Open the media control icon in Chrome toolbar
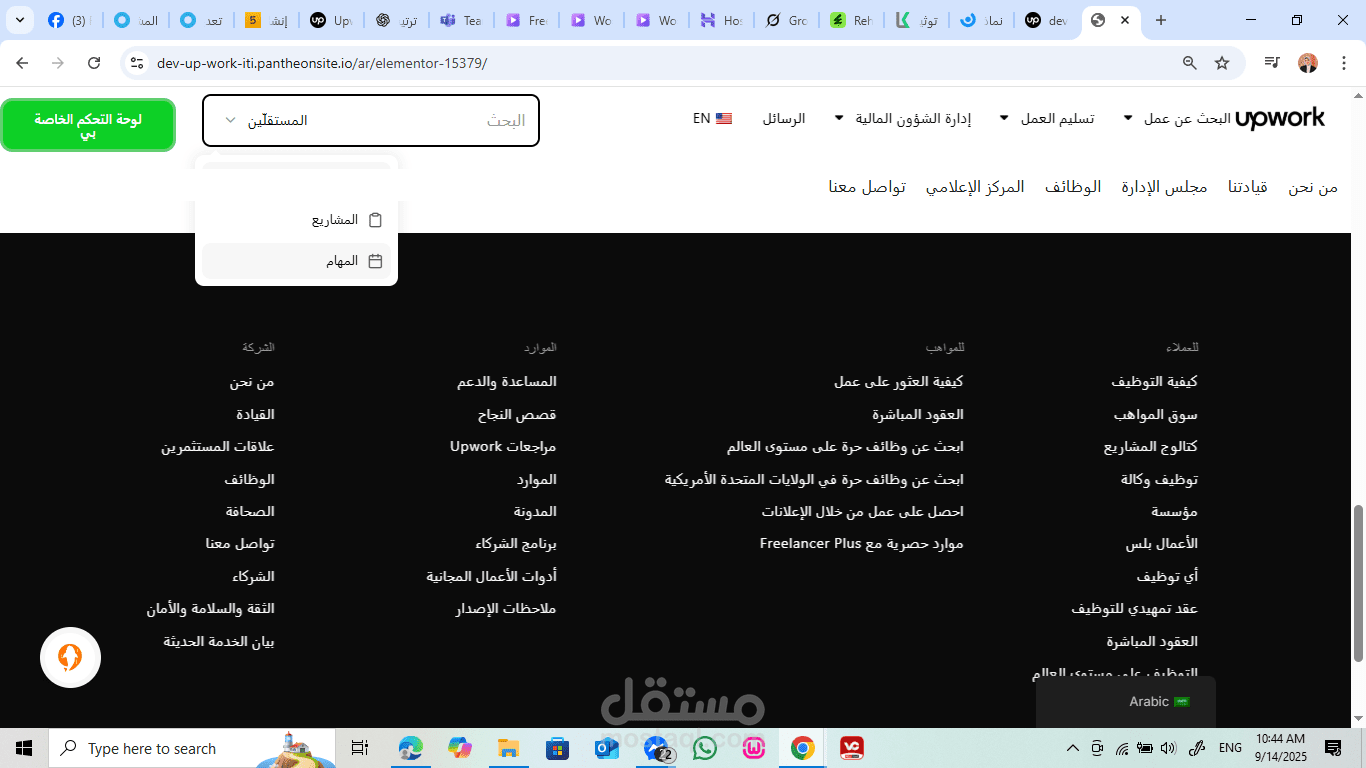 pos(1272,63)
